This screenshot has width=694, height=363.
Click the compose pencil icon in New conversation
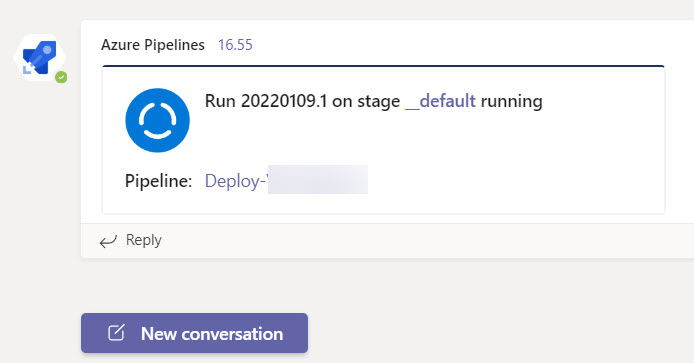(116, 333)
